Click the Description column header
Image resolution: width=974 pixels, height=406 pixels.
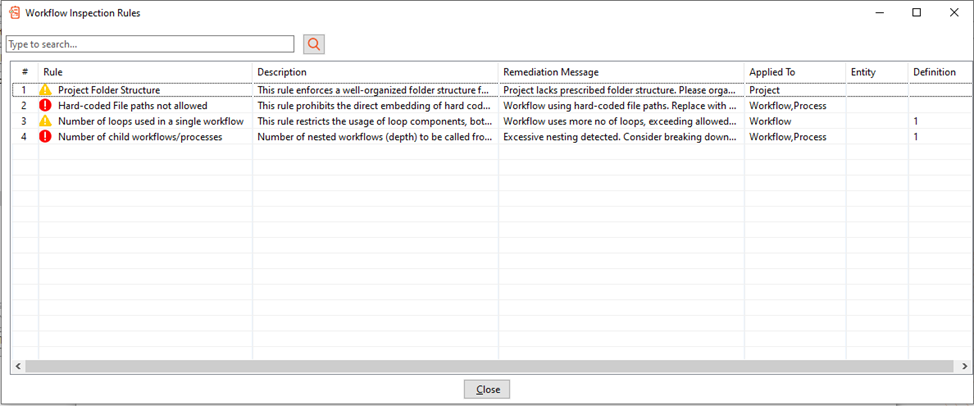374,72
